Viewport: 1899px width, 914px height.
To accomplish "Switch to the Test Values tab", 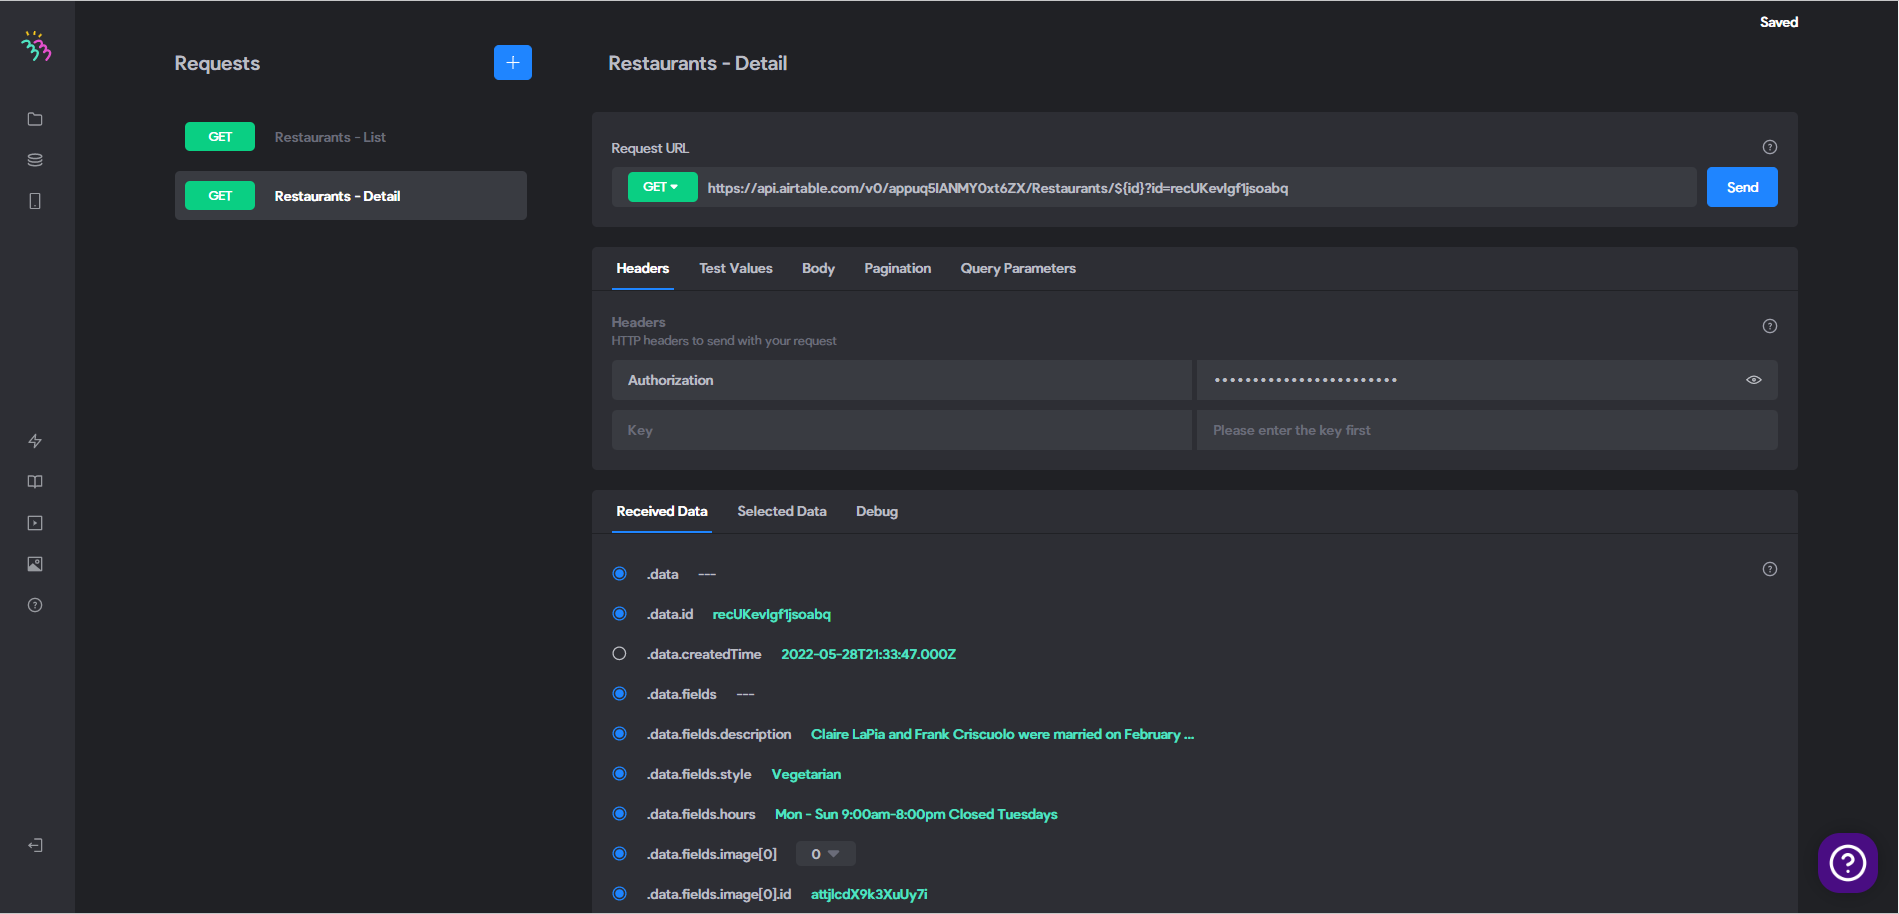I will click(x=736, y=268).
